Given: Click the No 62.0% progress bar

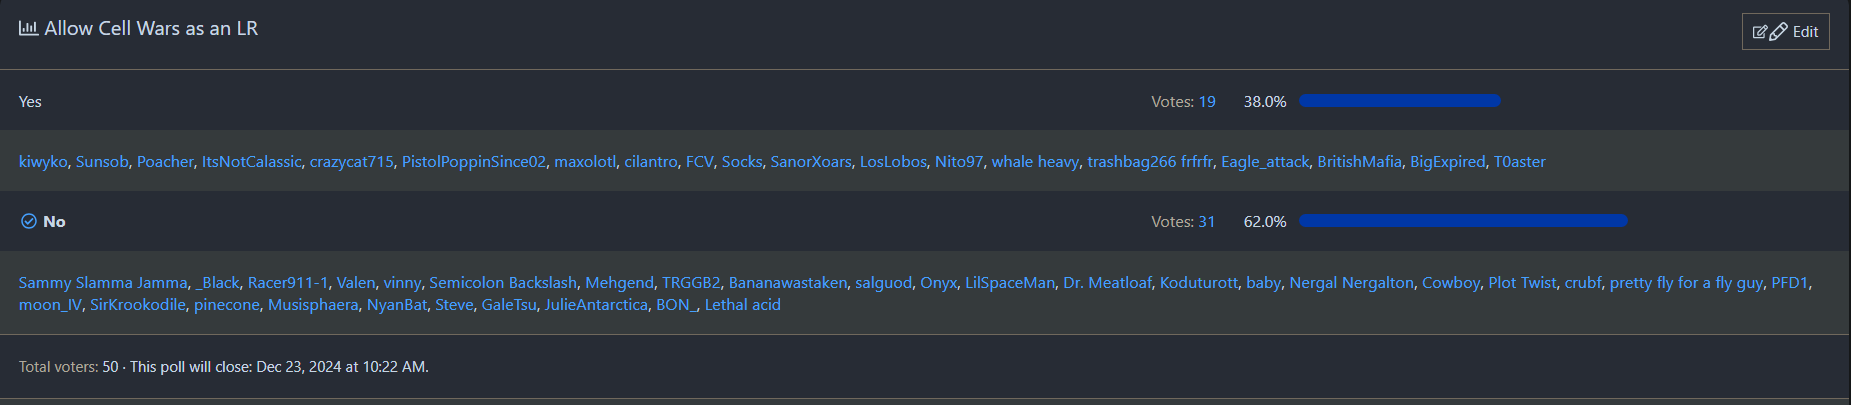Looking at the screenshot, I should pos(1462,221).
